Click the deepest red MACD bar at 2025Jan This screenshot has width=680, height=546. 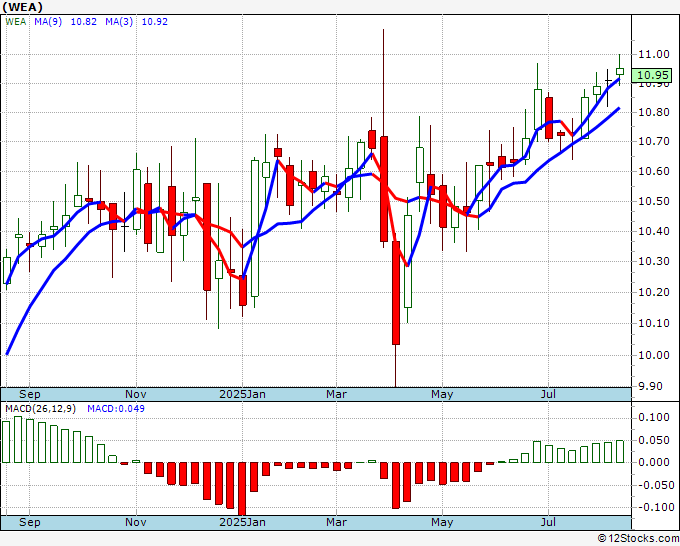(242, 489)
